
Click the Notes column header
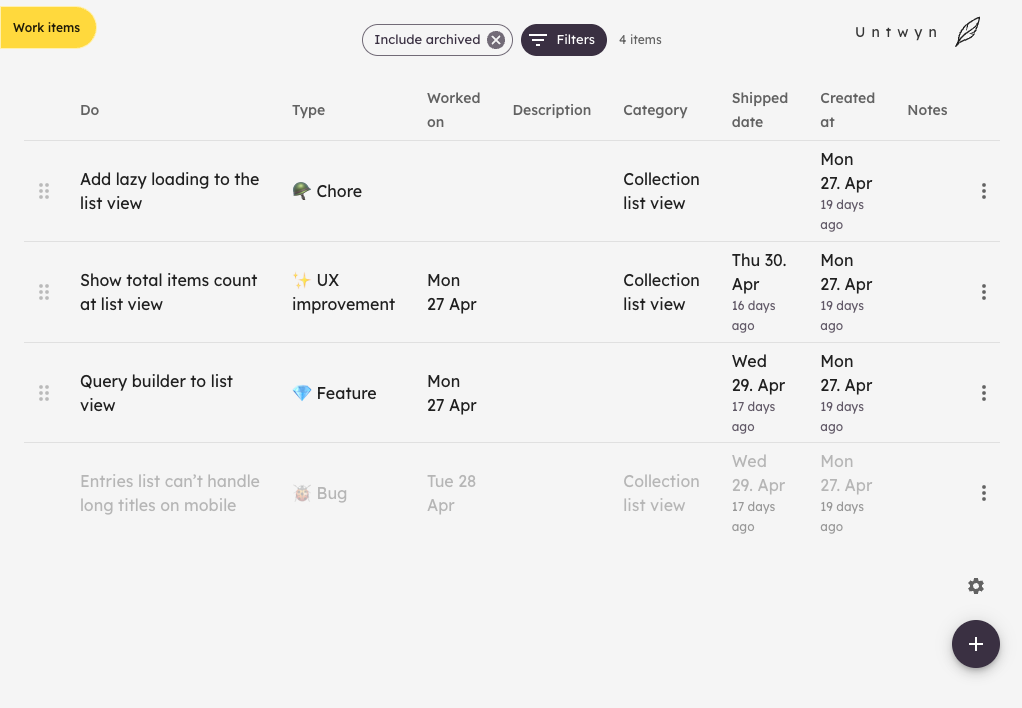pyautogui.click(x=927, y=110)
